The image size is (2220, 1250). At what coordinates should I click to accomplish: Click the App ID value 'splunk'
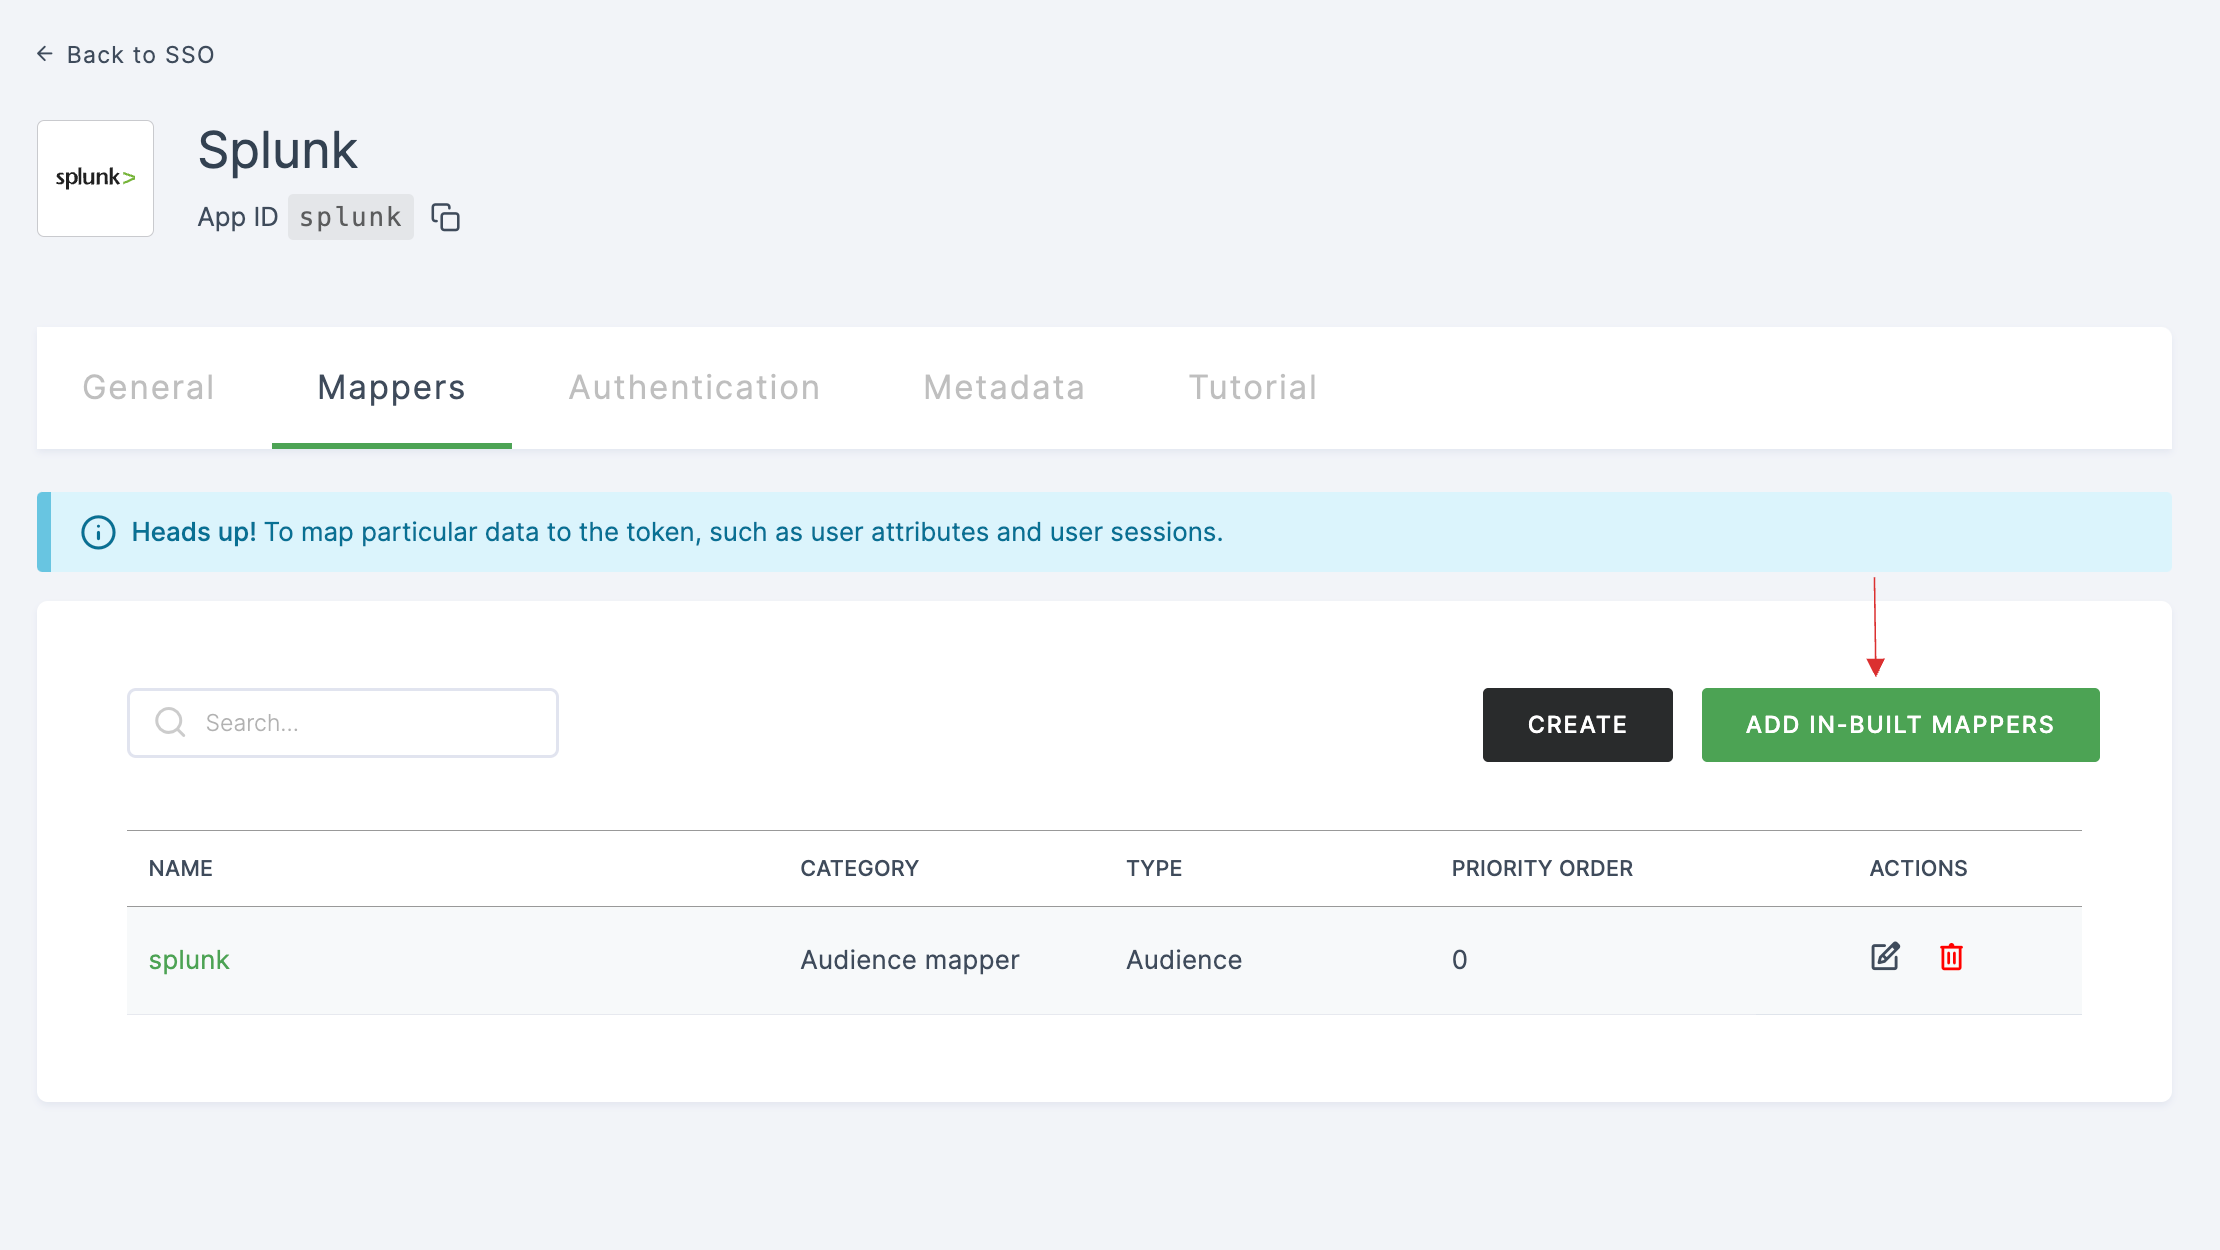(x=351, y=217)
